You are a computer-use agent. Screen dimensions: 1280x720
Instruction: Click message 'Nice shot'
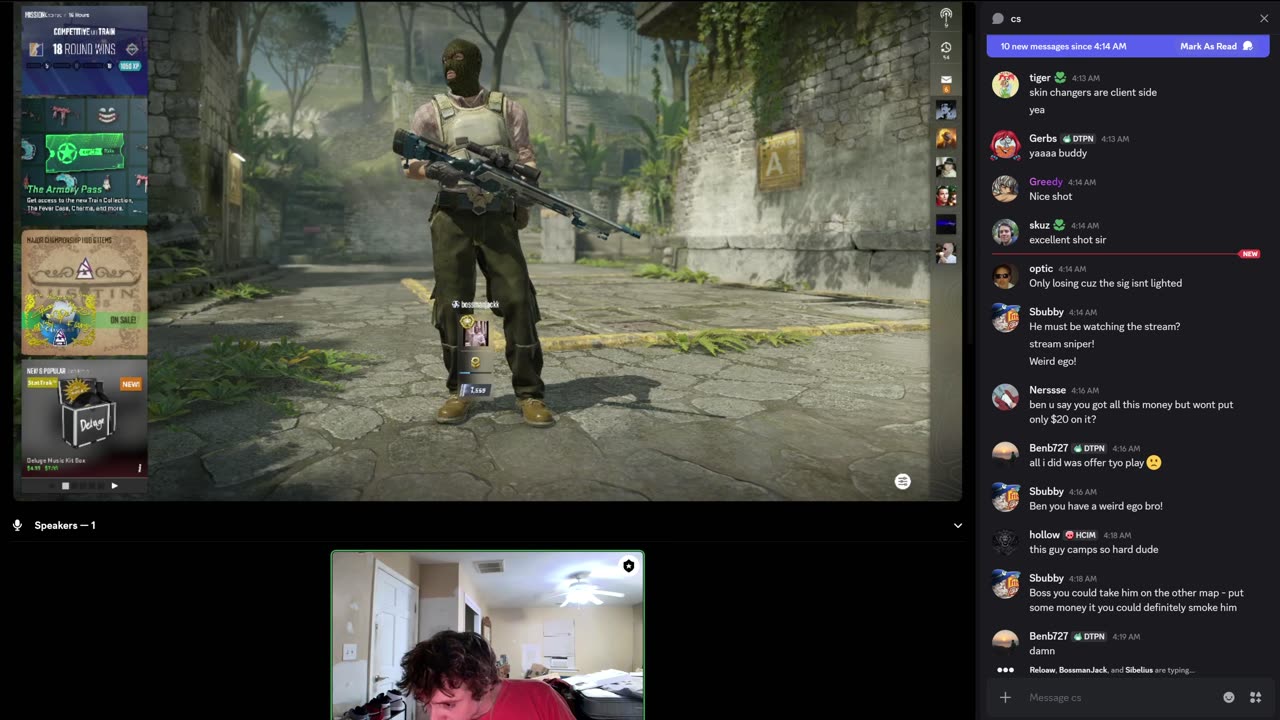pyautogui.click(x=1050, y=196)
